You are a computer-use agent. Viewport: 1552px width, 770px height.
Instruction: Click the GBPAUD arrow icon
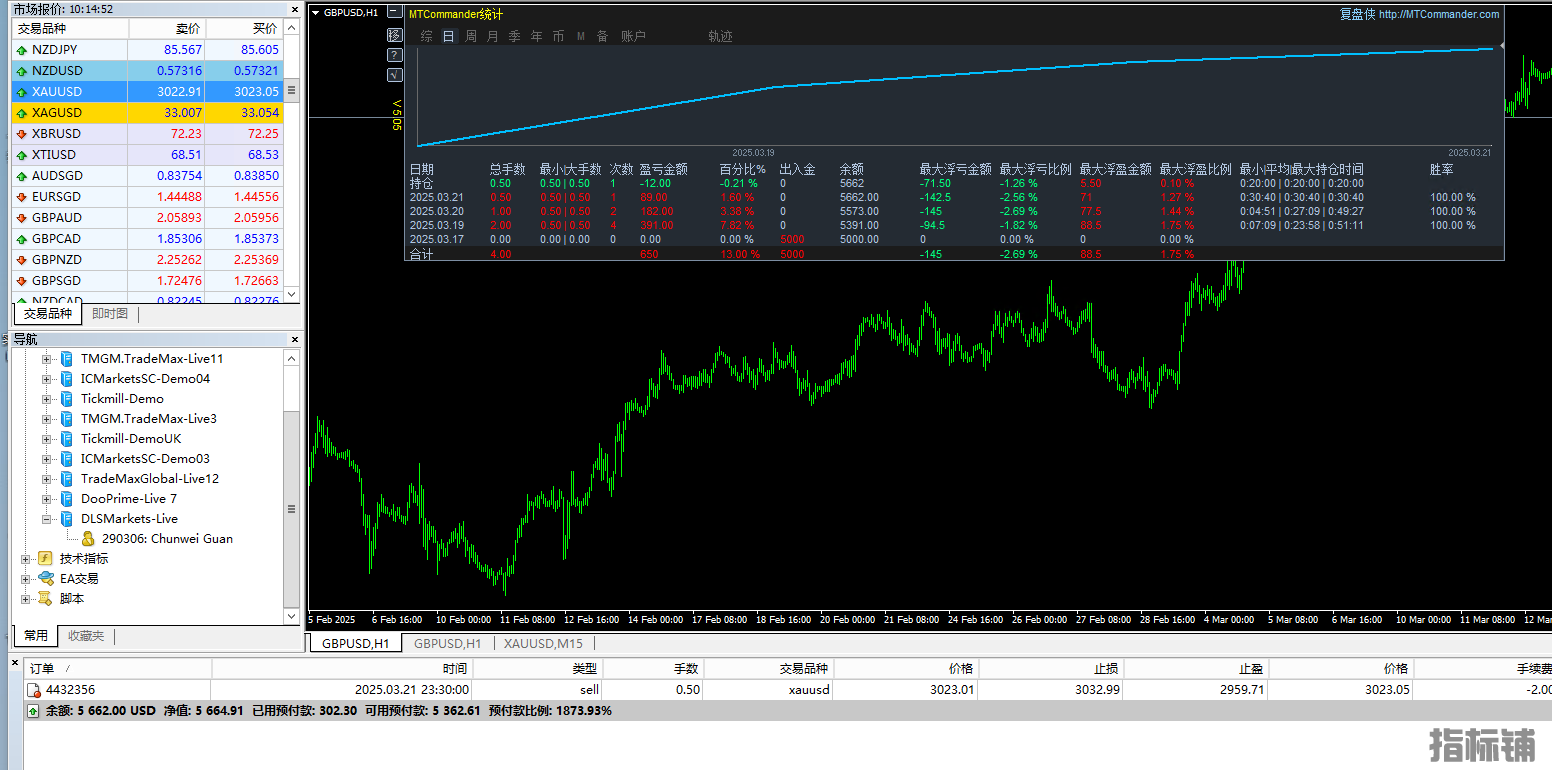point(22,218)
